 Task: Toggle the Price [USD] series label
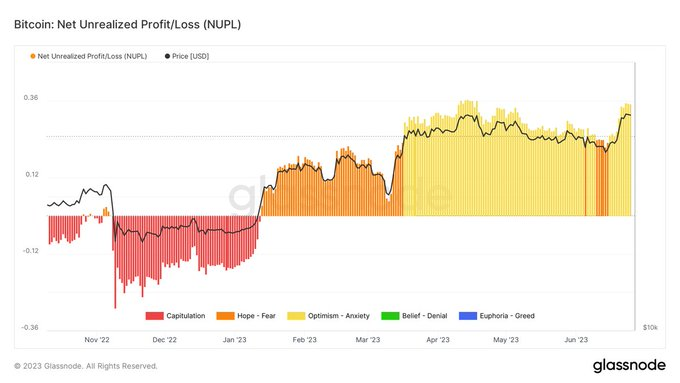tap(190, 56)
